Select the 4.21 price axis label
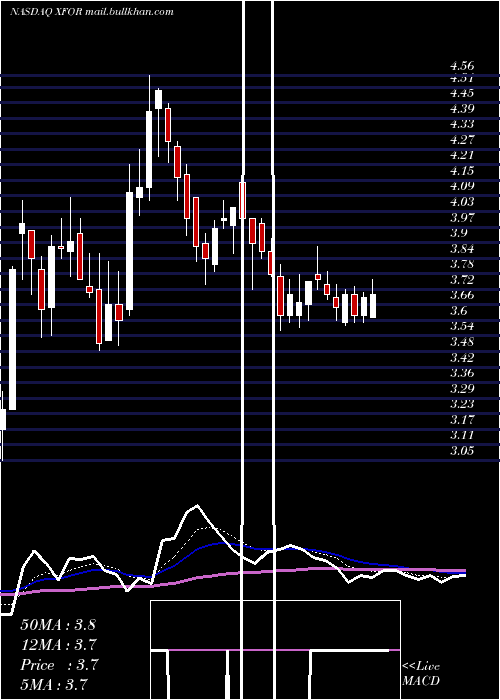This screenshot has height=700, width=500. pos(462,155)
